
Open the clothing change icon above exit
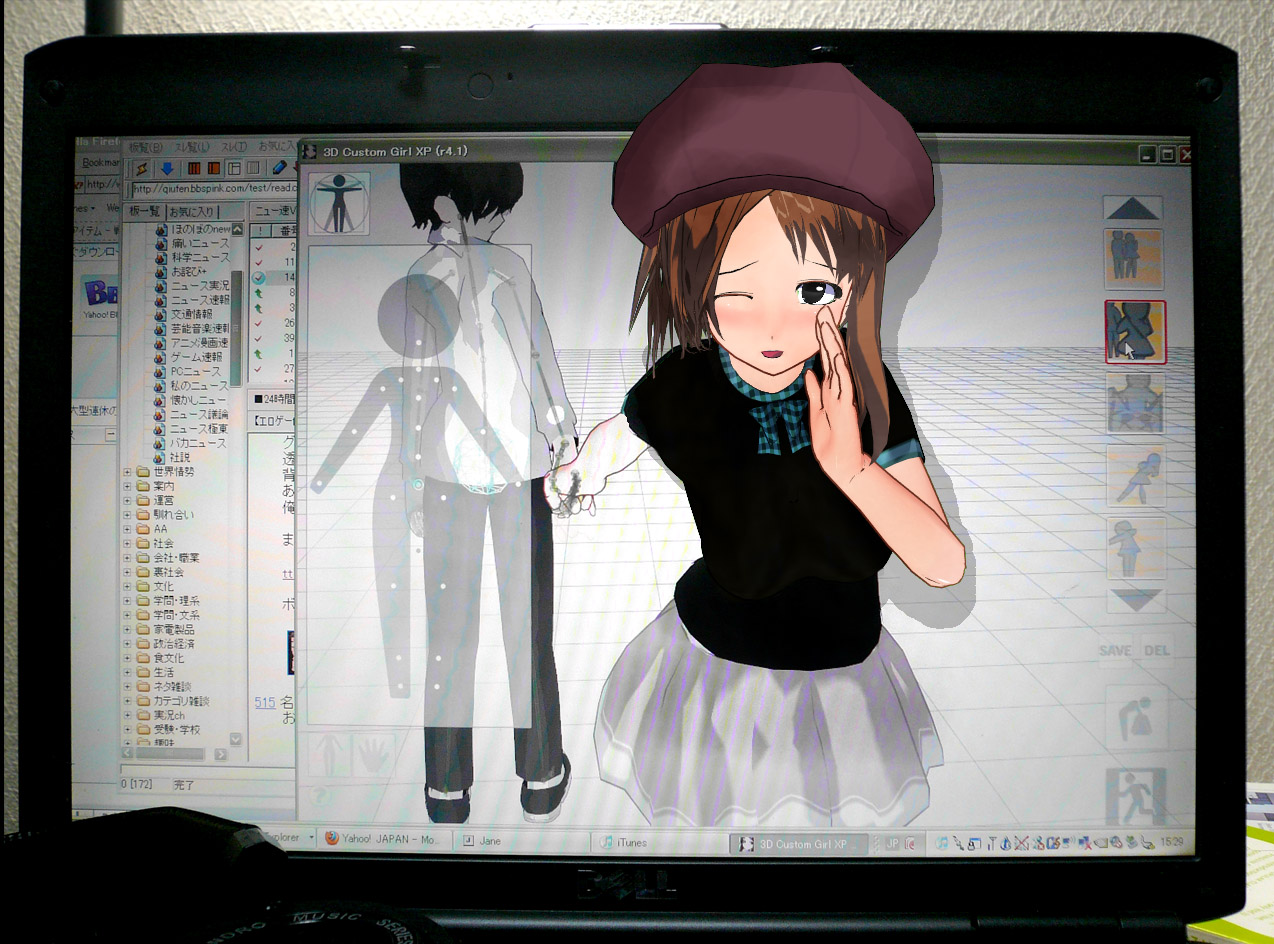[x=1135, y=716]
